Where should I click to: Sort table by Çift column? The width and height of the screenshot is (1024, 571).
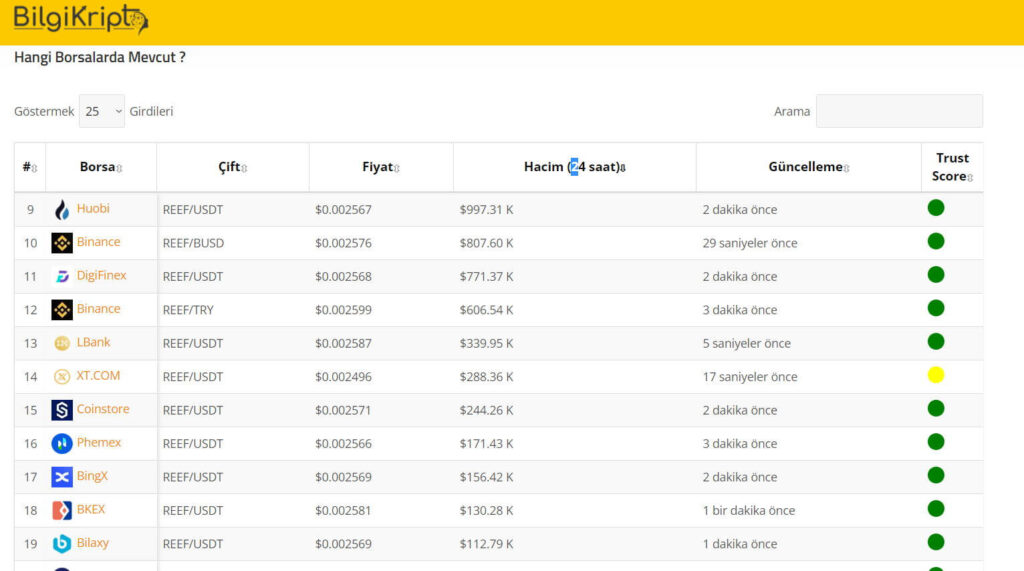[x=232, y=167]
